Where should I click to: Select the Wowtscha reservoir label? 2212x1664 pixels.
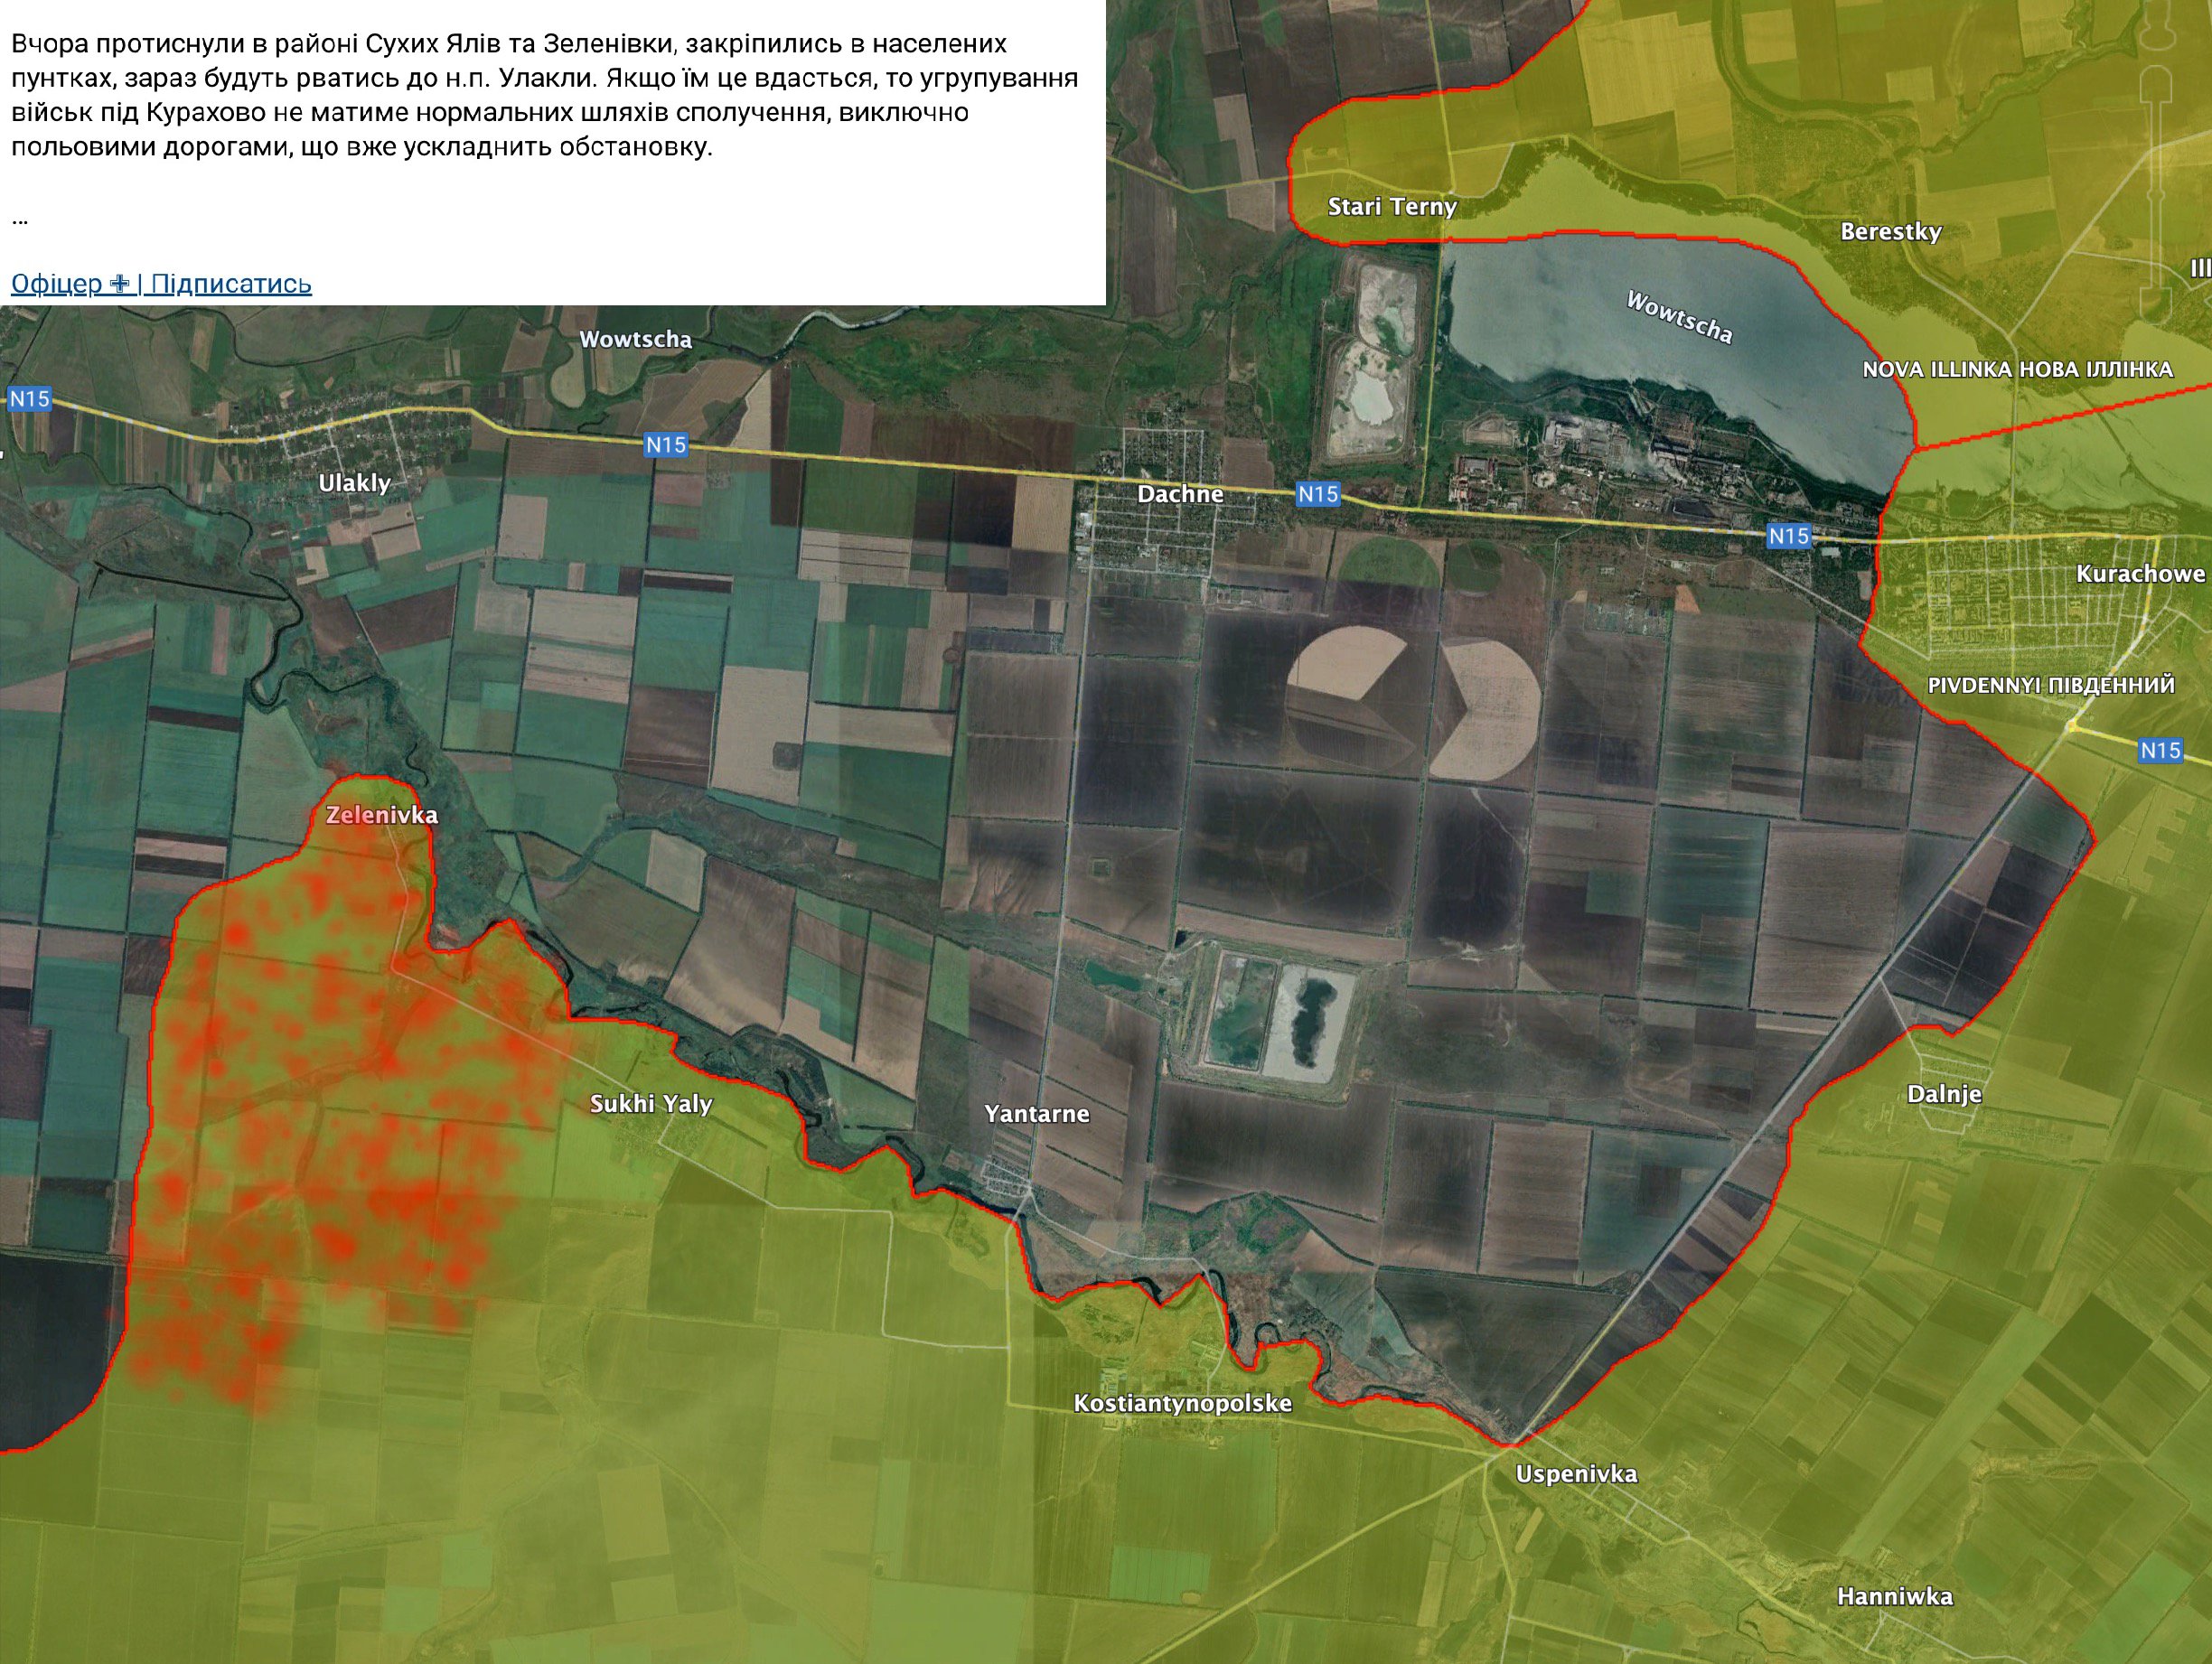pyautogui.click(x=1679, y=317)
